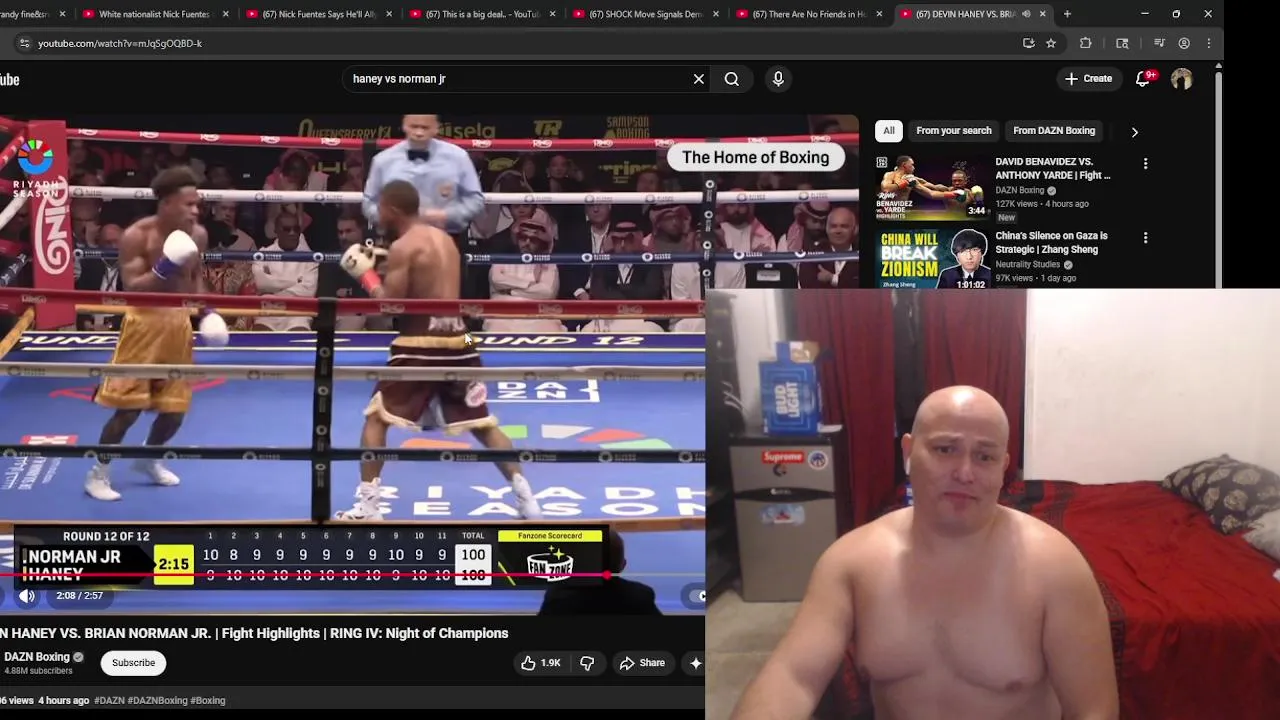The image size is (1280, 720).
Task: Click 'DAZN Boxing' under Benavidez video
Action: pyautogui.click(x=1019, y=190)
